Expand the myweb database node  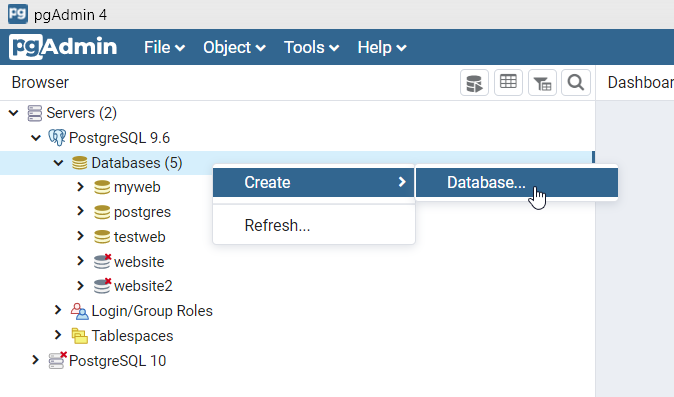pyautogui.click(x=80, y=187)
